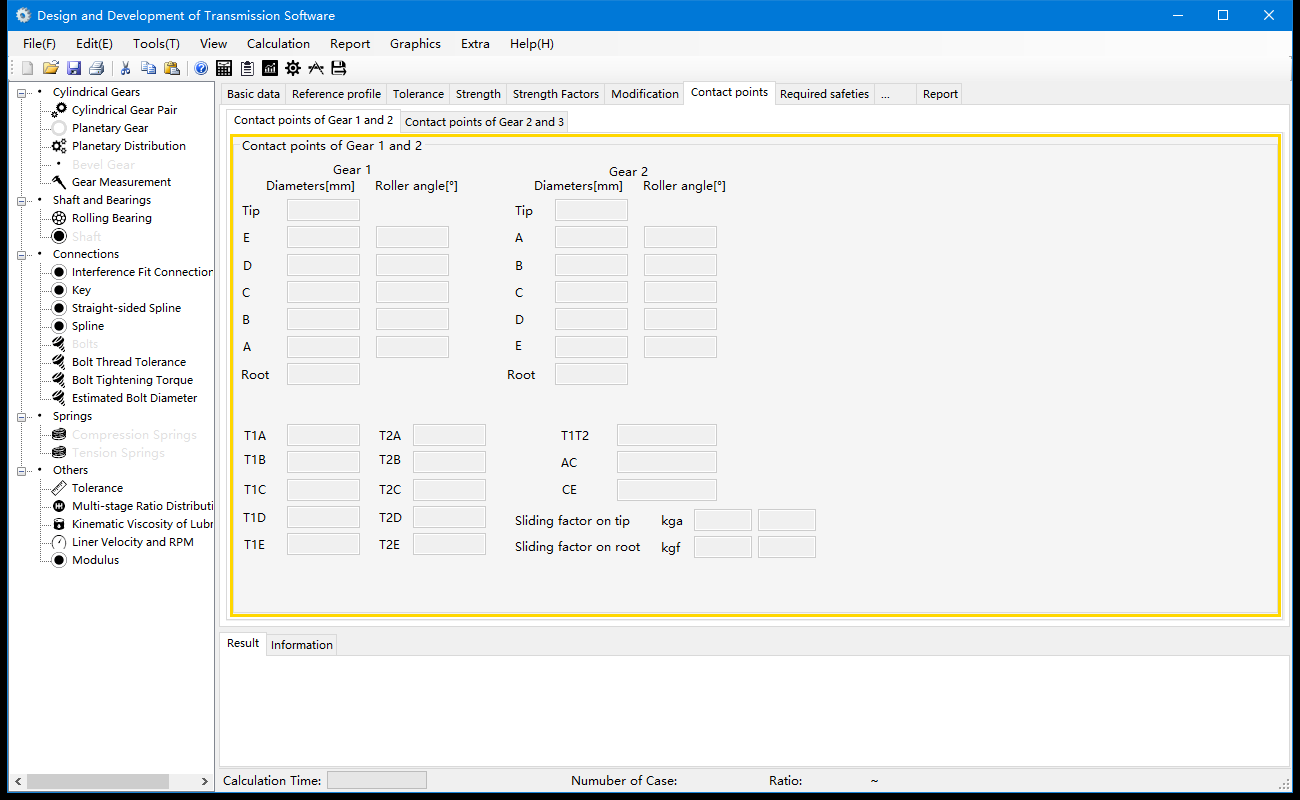Collapse the Springs tree node
Image resolution: width=1300 pixels, height=800 pixels.
tap(22, 416)
